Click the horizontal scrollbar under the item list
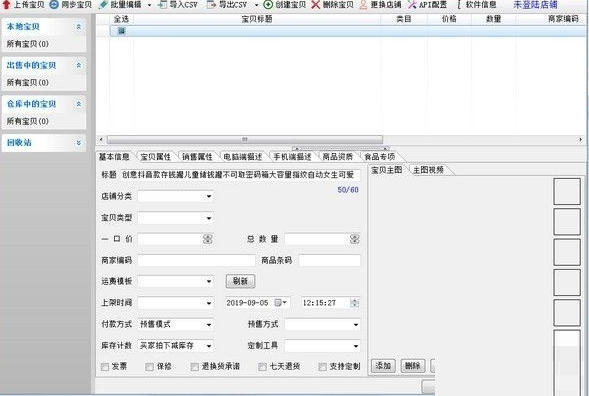 coord(245,140)
